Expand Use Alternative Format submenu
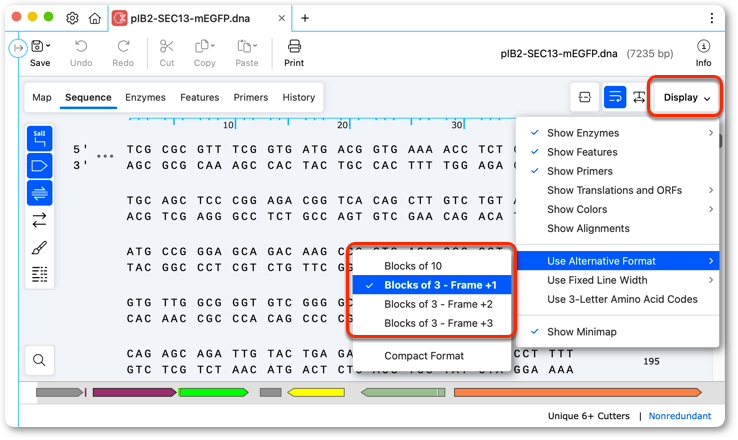The image size is (738, 440). coord(618,261)
